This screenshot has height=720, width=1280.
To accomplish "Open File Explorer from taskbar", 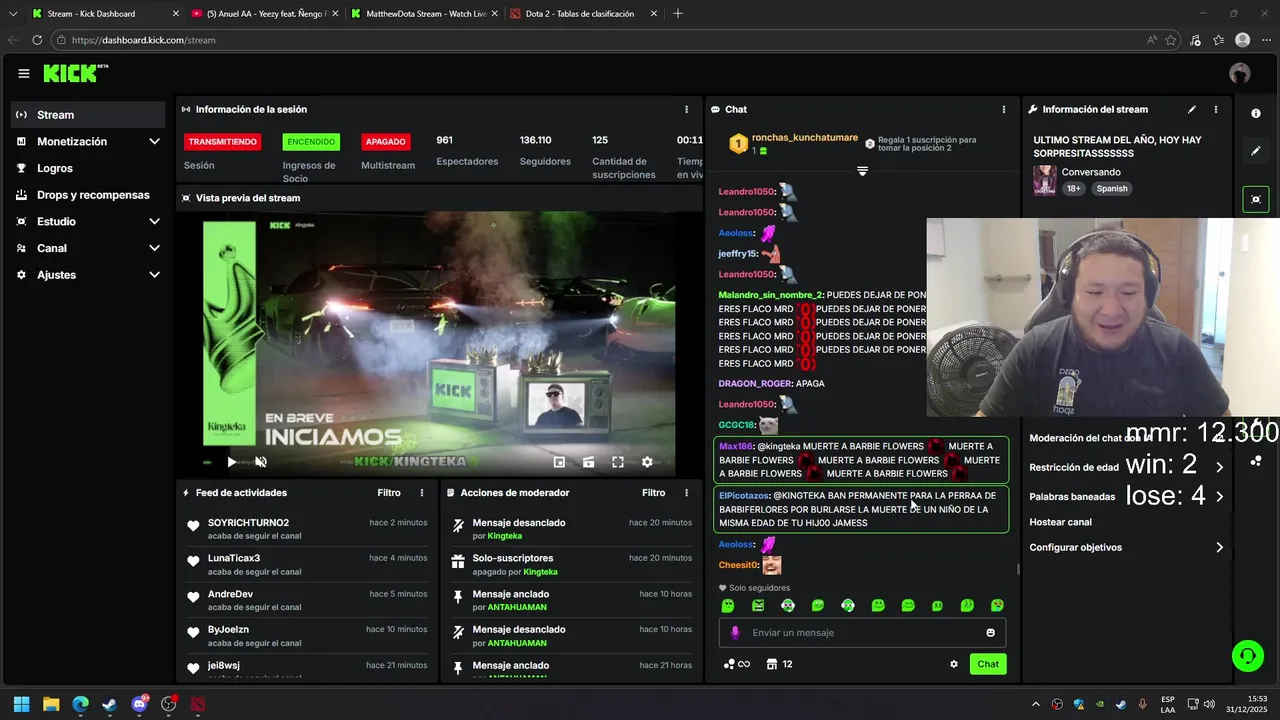I will pyautogui.click(x=51, y=704).
